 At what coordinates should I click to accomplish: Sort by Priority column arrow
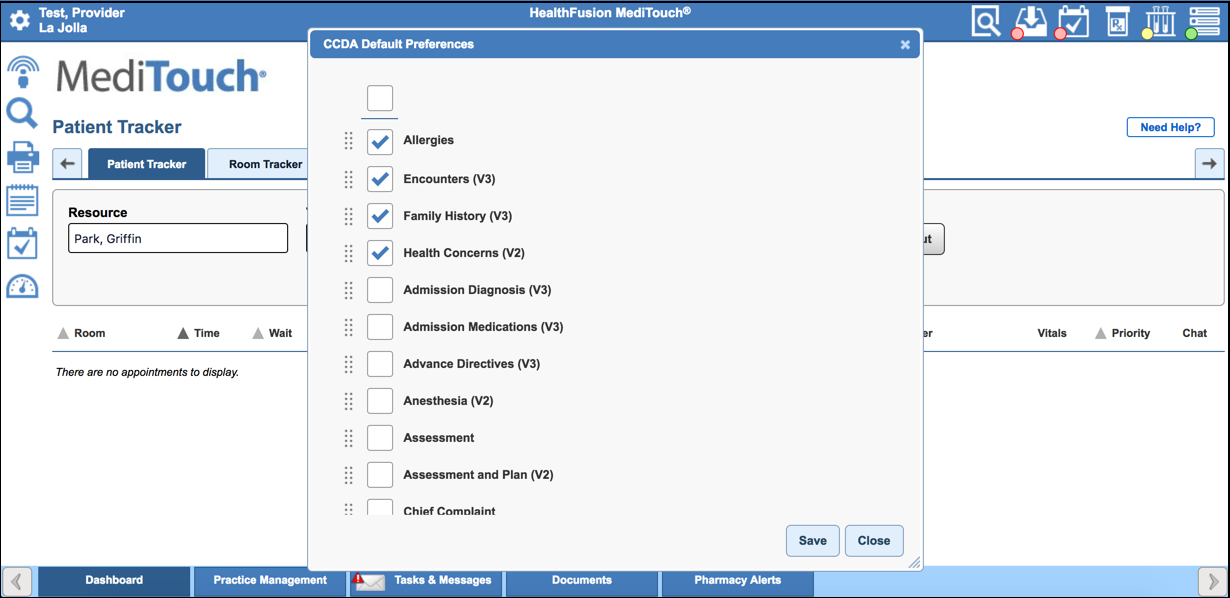tap(1101, 333)
